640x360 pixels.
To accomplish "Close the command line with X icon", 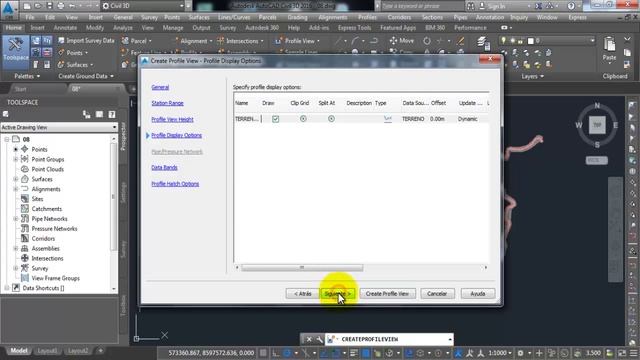I will (309, 339).
